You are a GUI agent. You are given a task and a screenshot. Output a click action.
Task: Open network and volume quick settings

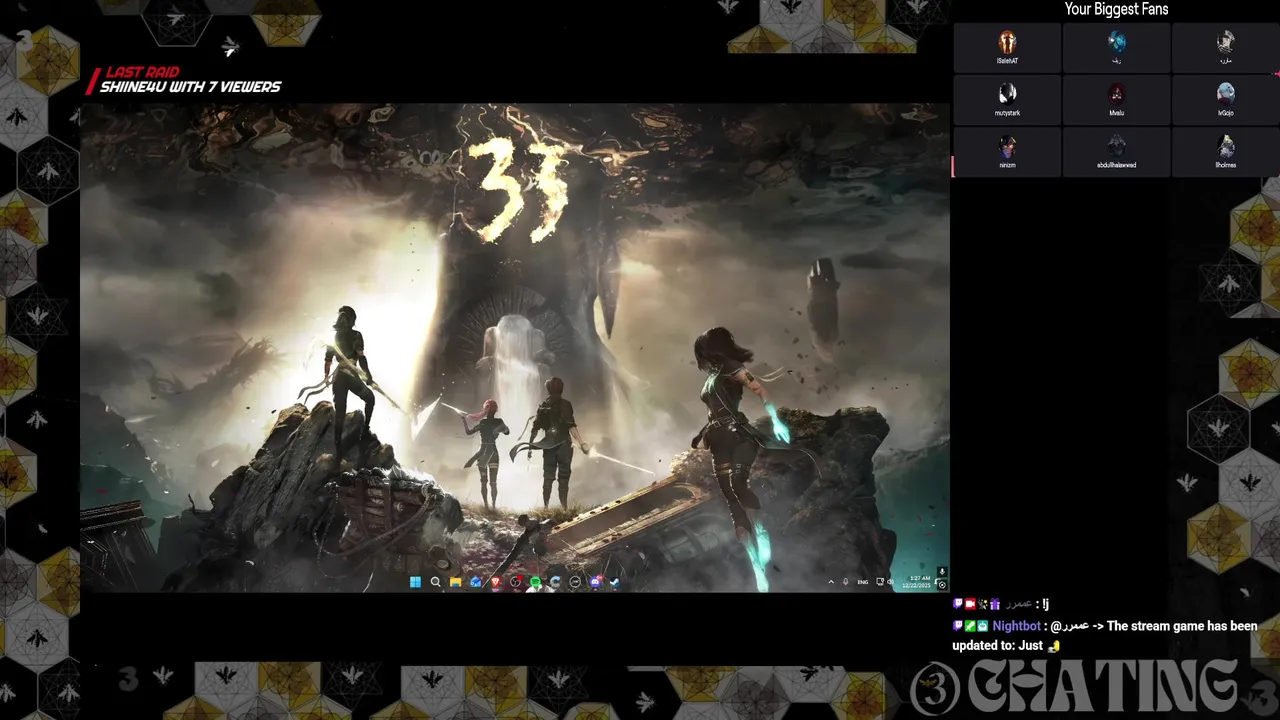tap(885, 582)
